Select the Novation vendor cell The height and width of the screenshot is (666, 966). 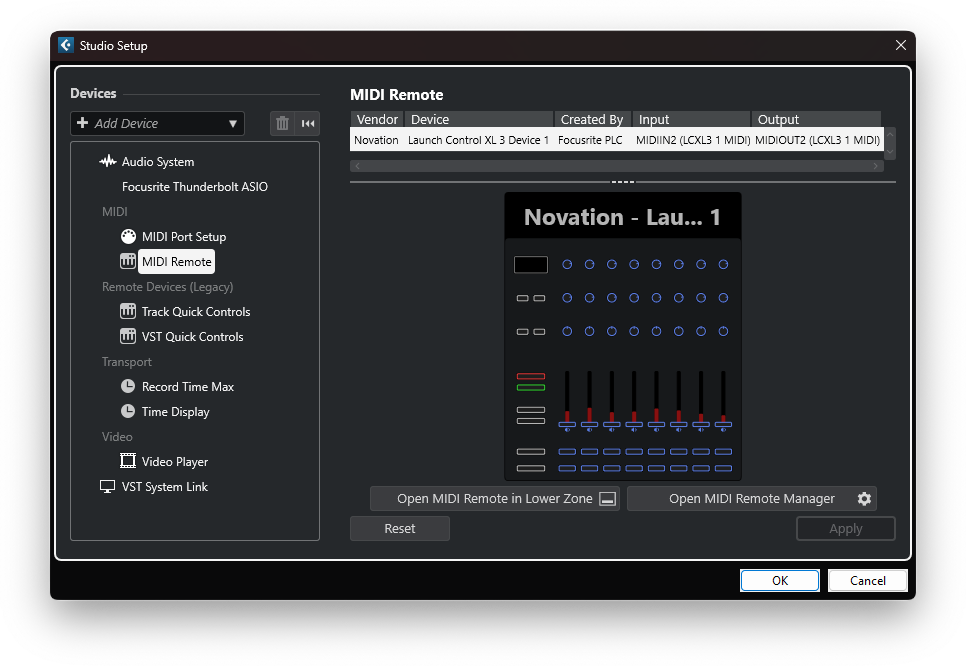coord(376,140)
